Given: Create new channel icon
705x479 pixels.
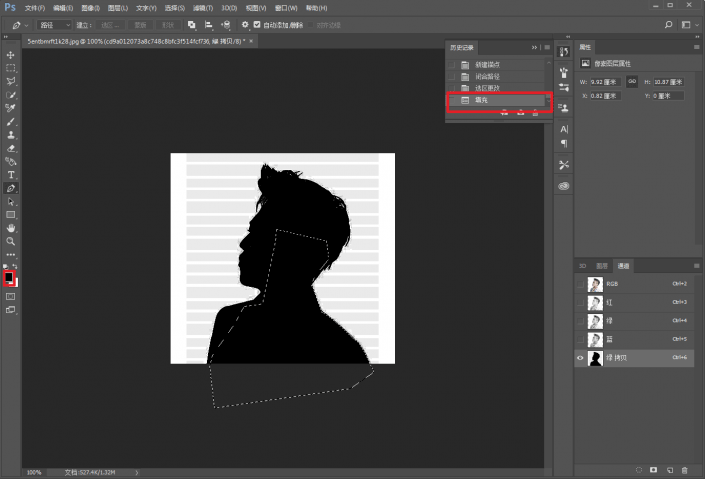Looking at the screenshot, I should pos(669,470).
